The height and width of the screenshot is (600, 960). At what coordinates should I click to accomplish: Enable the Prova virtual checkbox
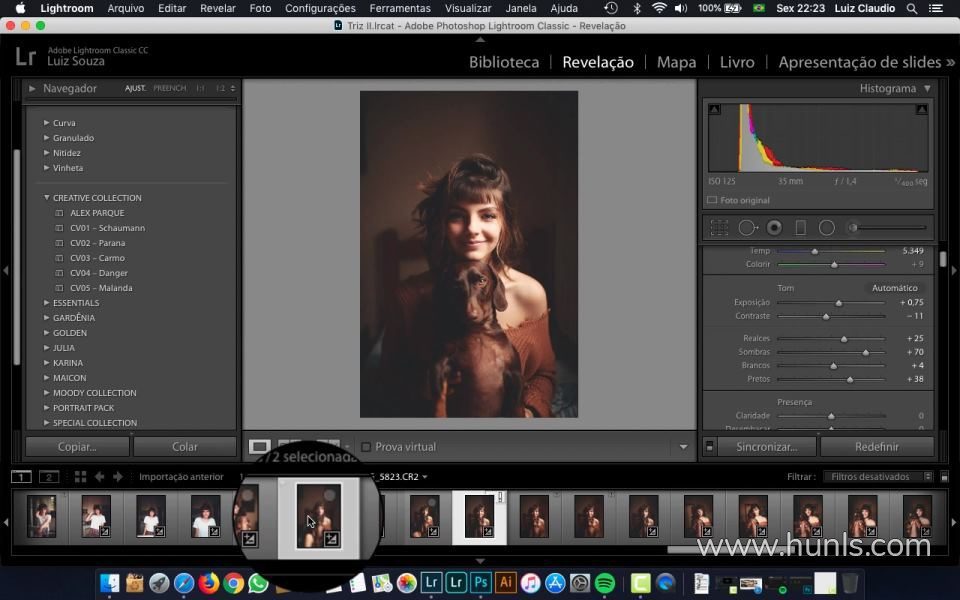[366, 447]
